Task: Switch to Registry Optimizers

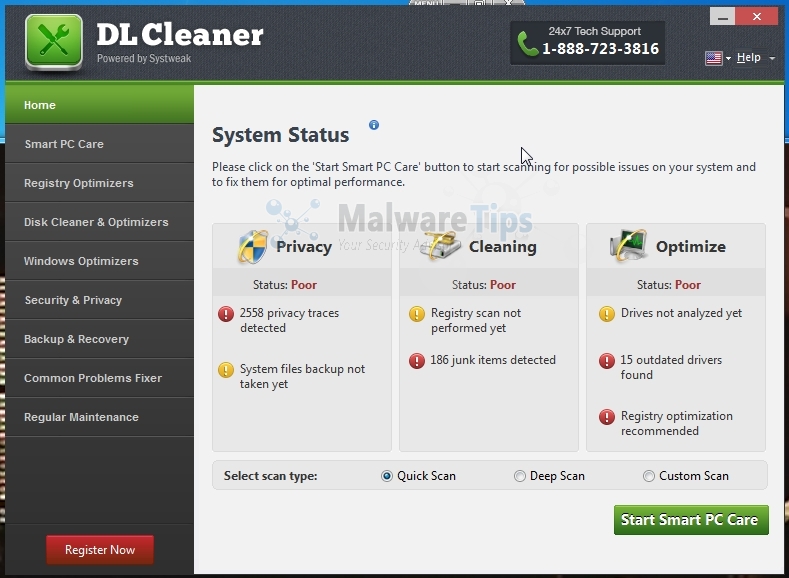Action: (100, 183)
